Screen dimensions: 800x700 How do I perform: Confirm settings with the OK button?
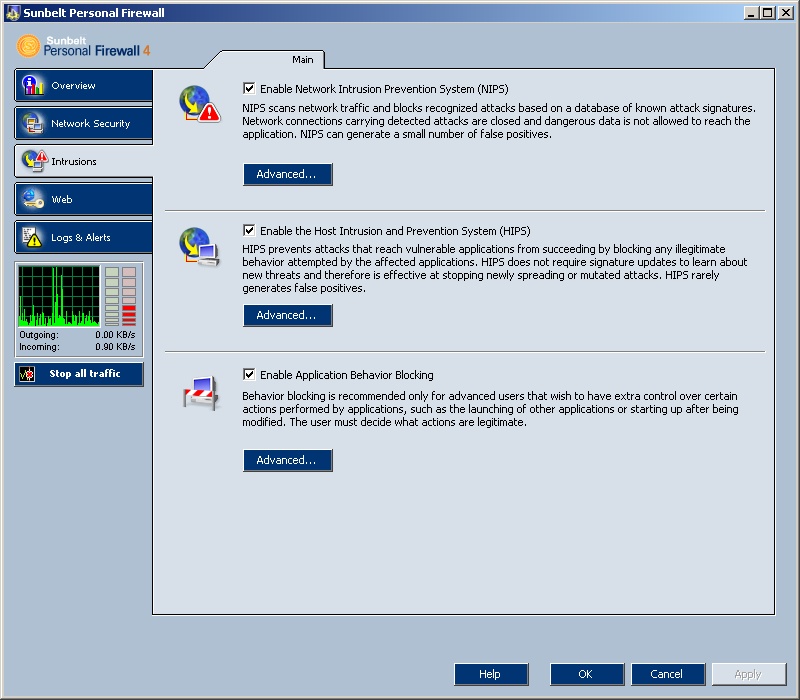coord(586,674)
